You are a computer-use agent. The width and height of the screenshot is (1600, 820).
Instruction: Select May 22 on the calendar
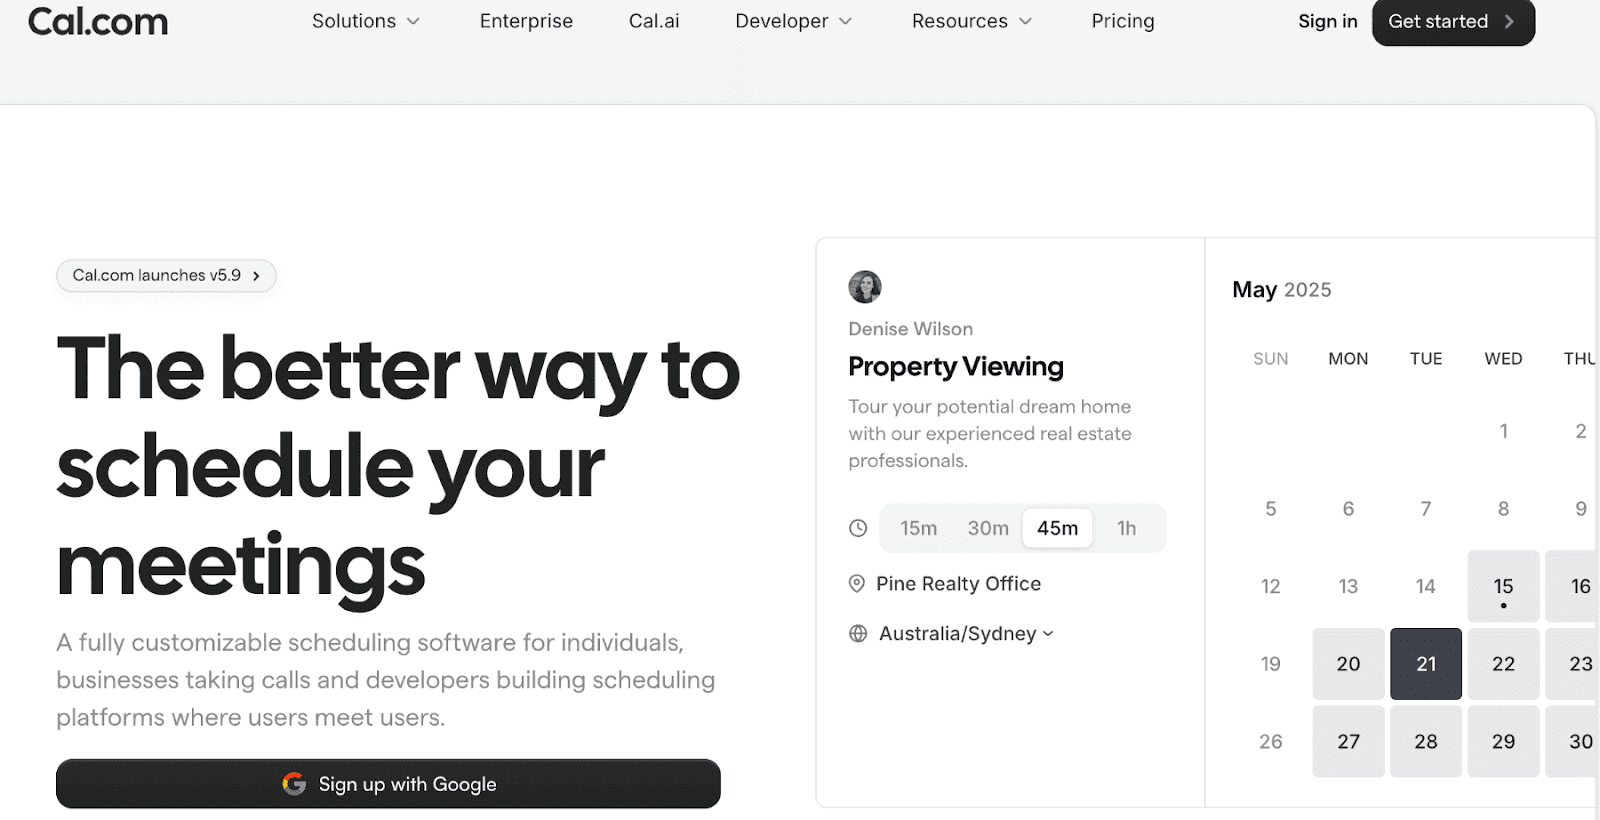pos(1503,664)
